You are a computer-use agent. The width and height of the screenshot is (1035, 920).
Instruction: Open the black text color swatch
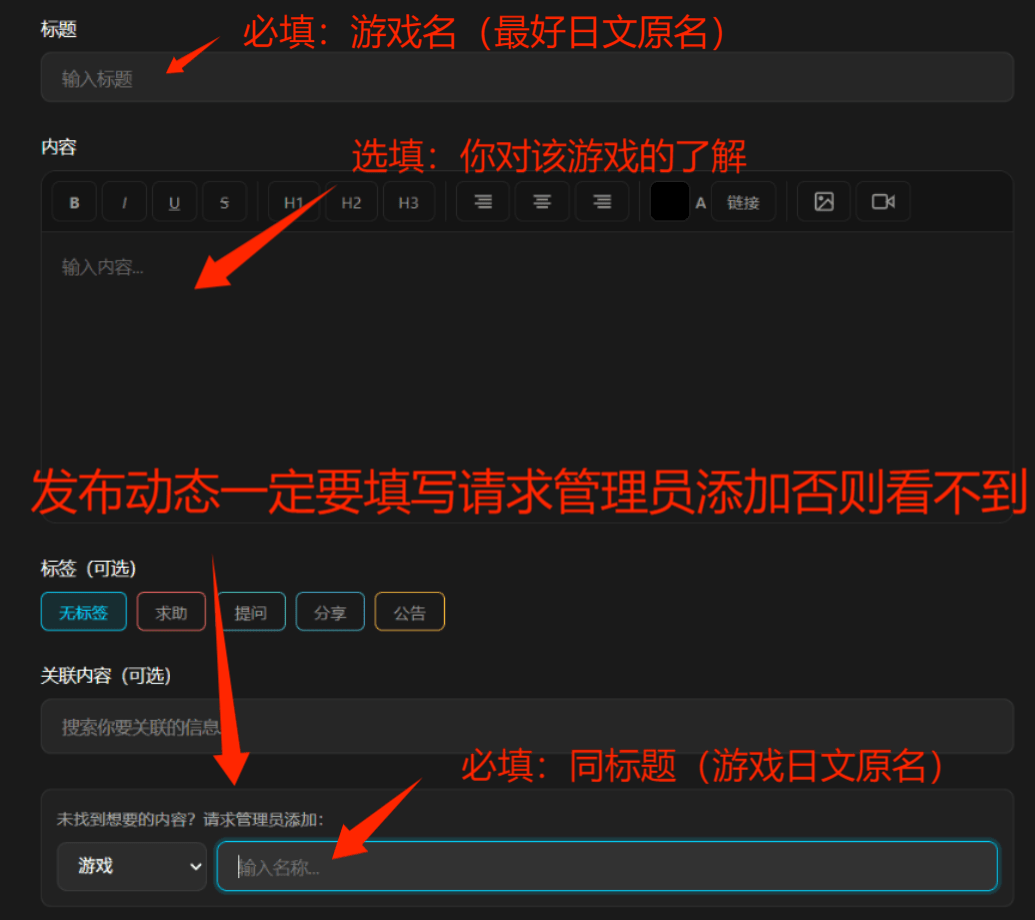point(669,202)
